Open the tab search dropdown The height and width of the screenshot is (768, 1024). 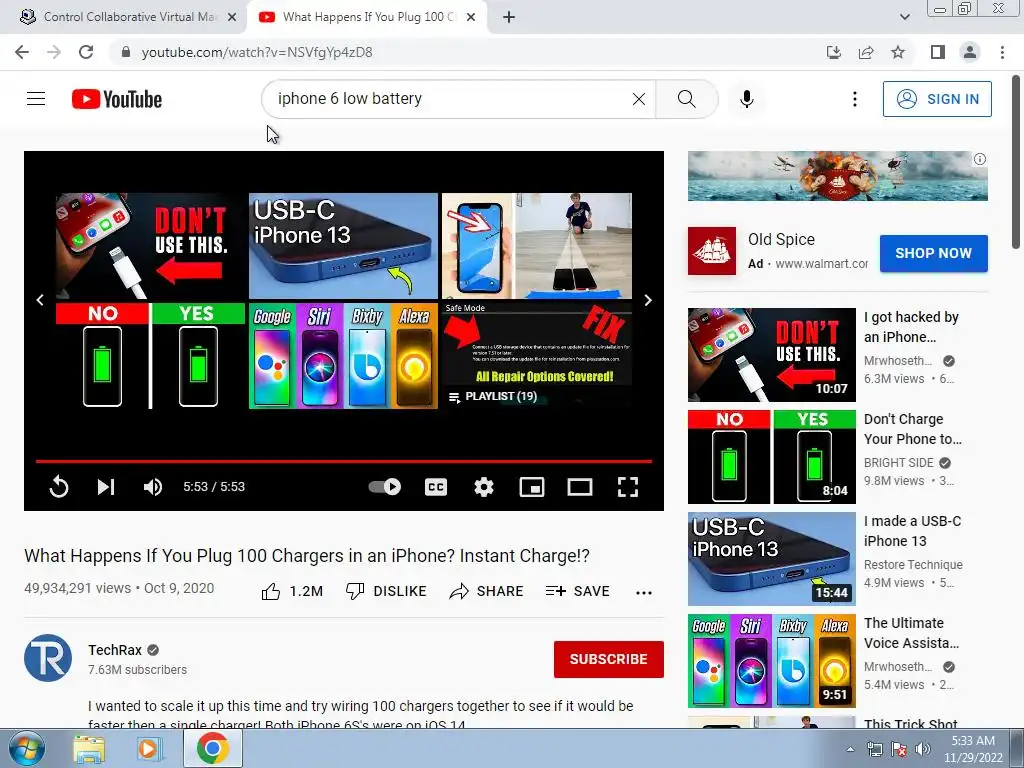click(904, 17)
